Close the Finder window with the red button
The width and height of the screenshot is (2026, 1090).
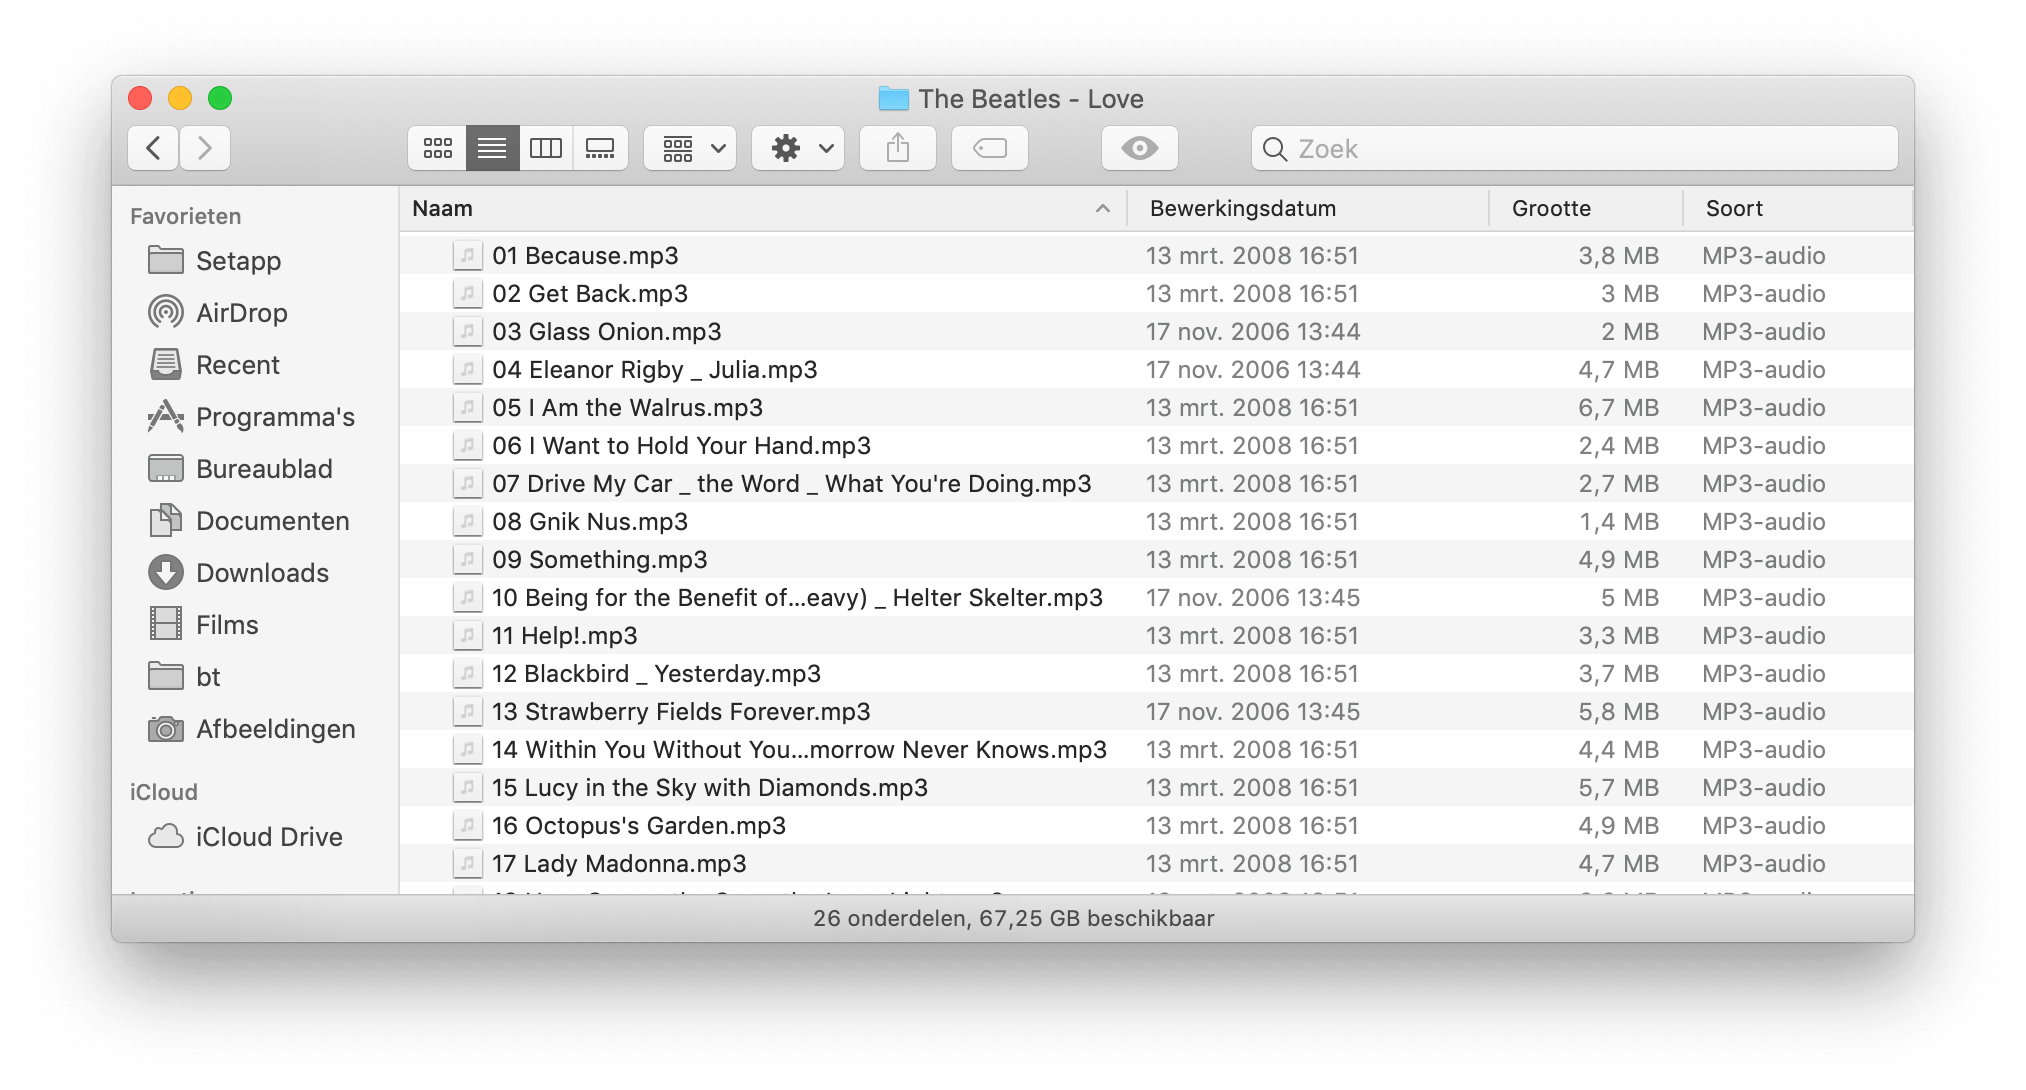(x=140, y=98)
